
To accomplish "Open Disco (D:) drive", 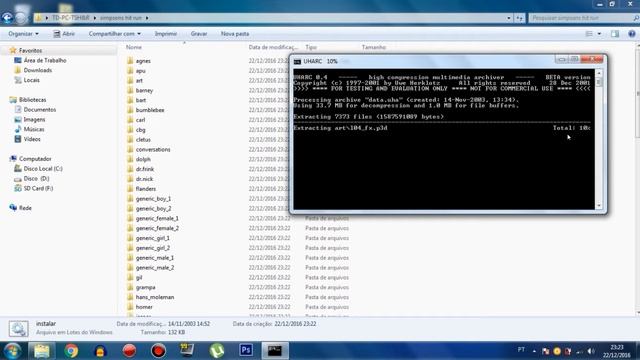I will pos(36,178).
